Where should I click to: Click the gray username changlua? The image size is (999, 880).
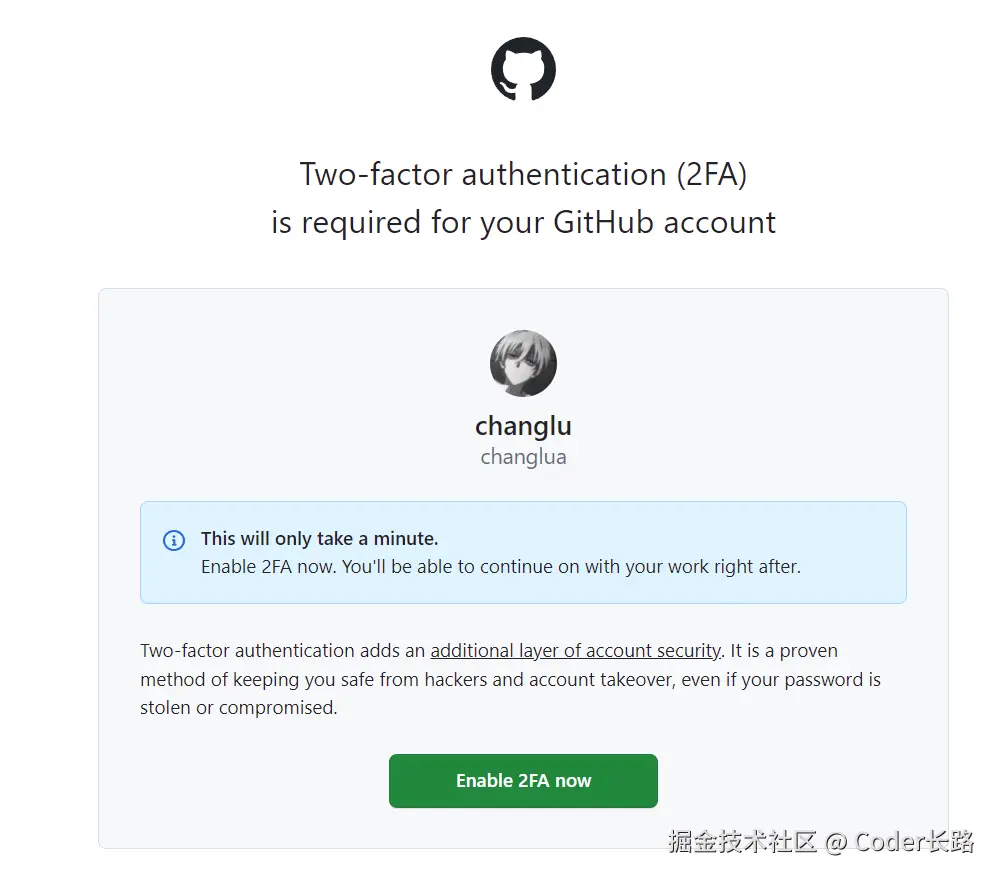[523, 457]
